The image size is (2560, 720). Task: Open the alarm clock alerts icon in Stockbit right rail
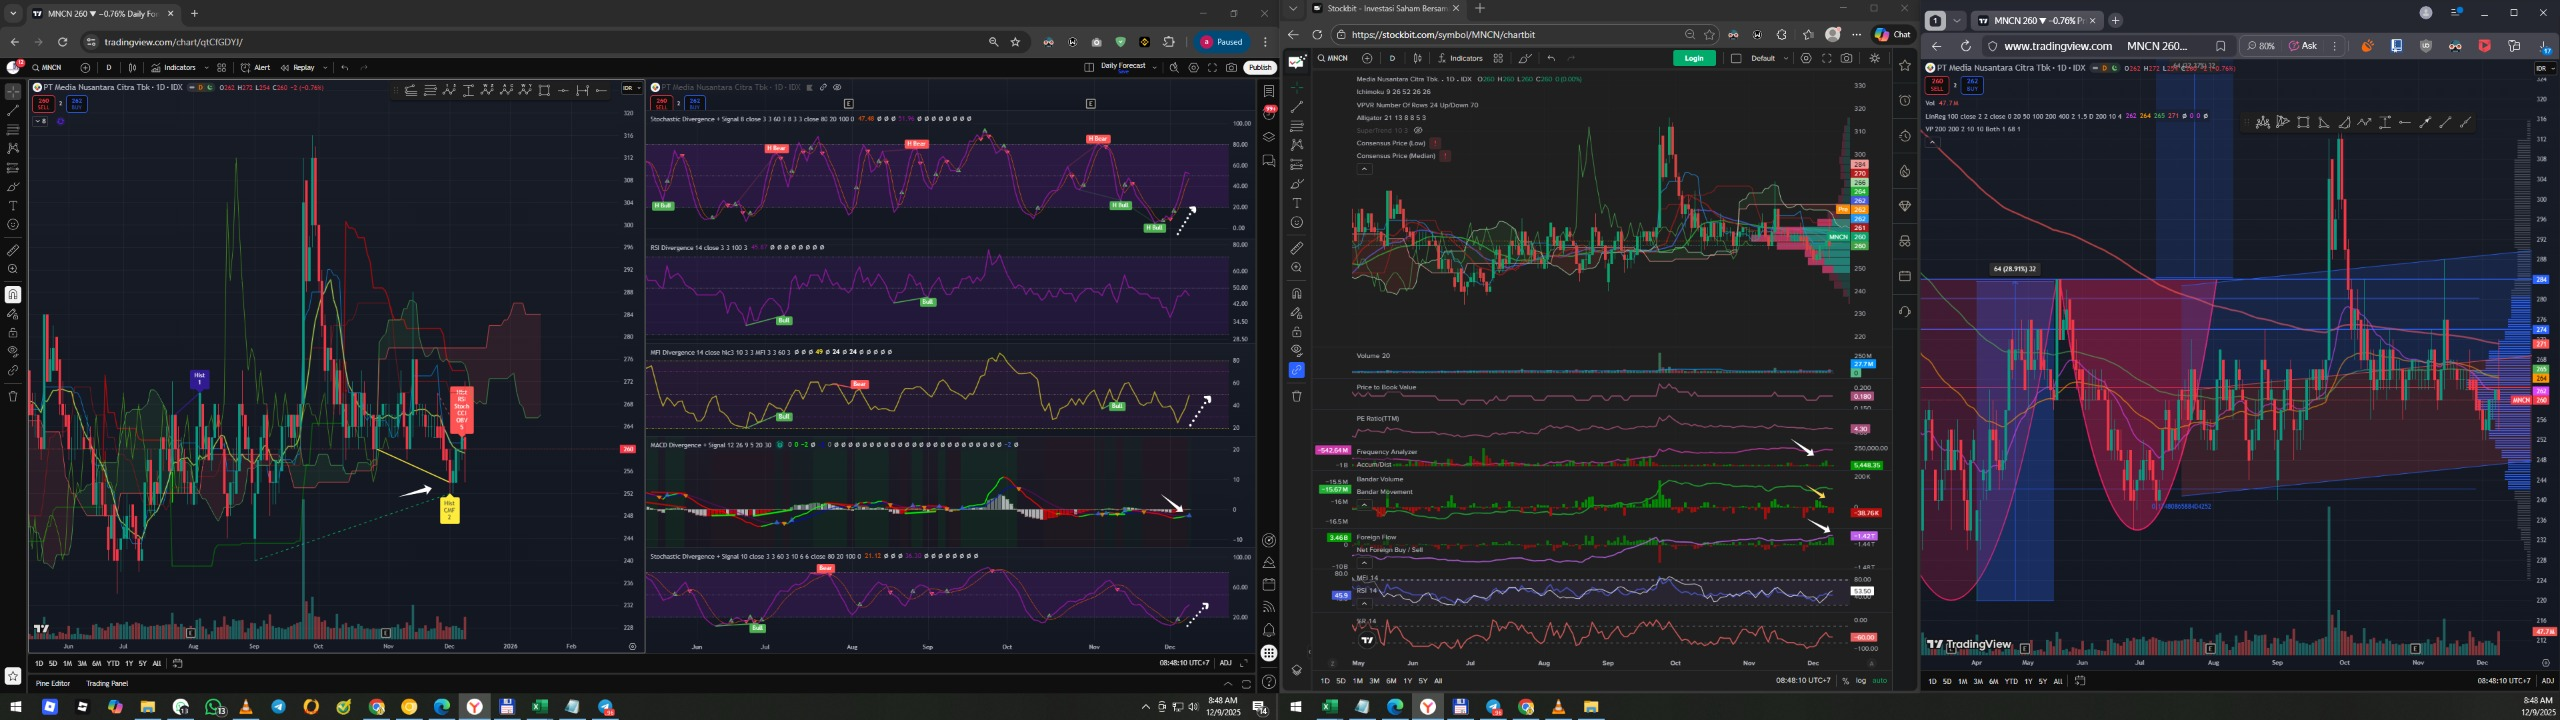[1904, 101]
